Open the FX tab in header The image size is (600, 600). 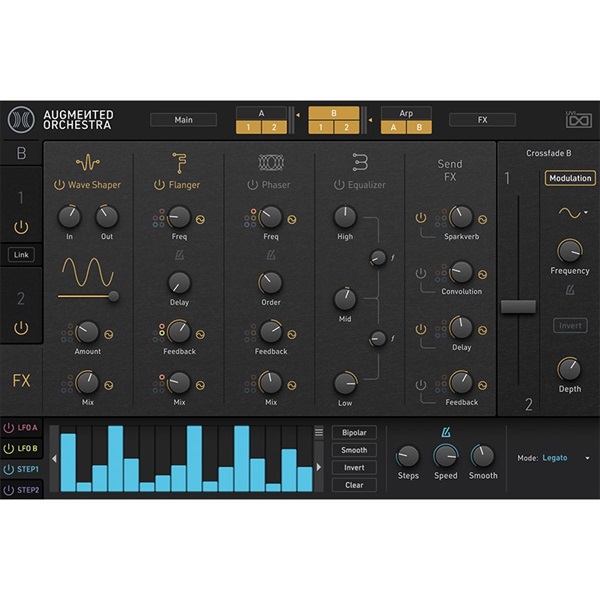482,120
